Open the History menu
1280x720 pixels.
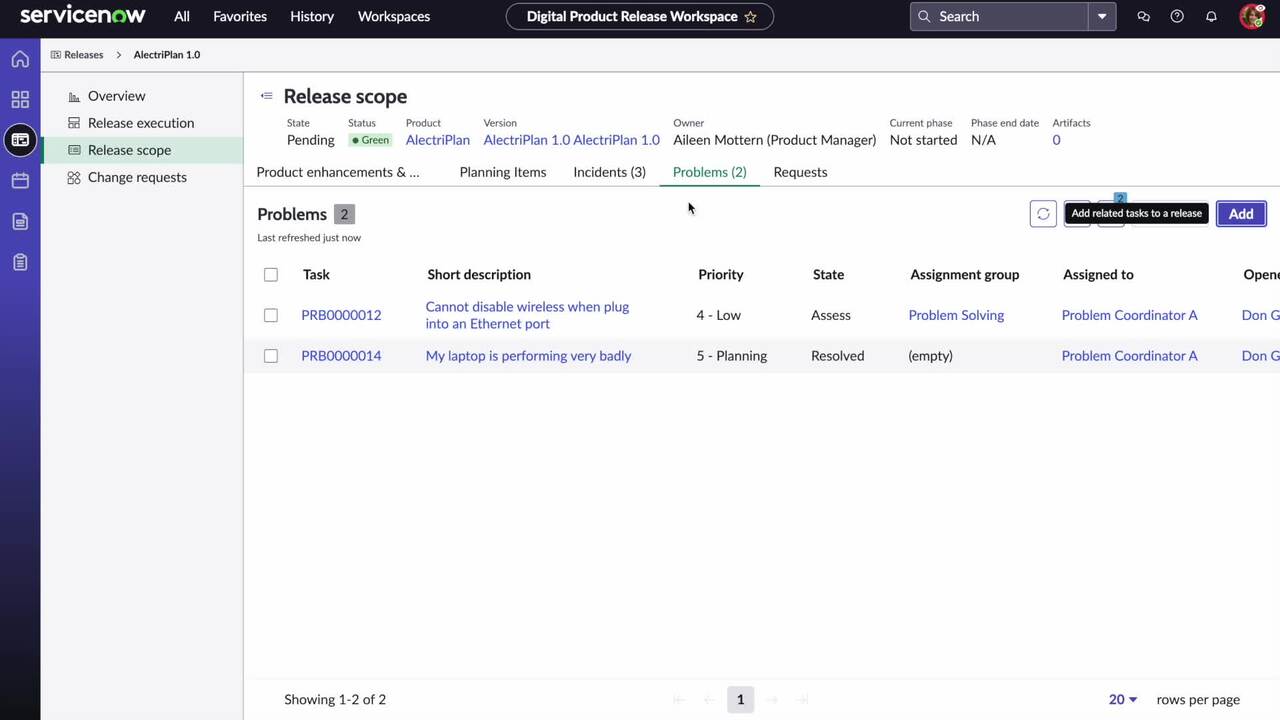click(x=312, y=16)
